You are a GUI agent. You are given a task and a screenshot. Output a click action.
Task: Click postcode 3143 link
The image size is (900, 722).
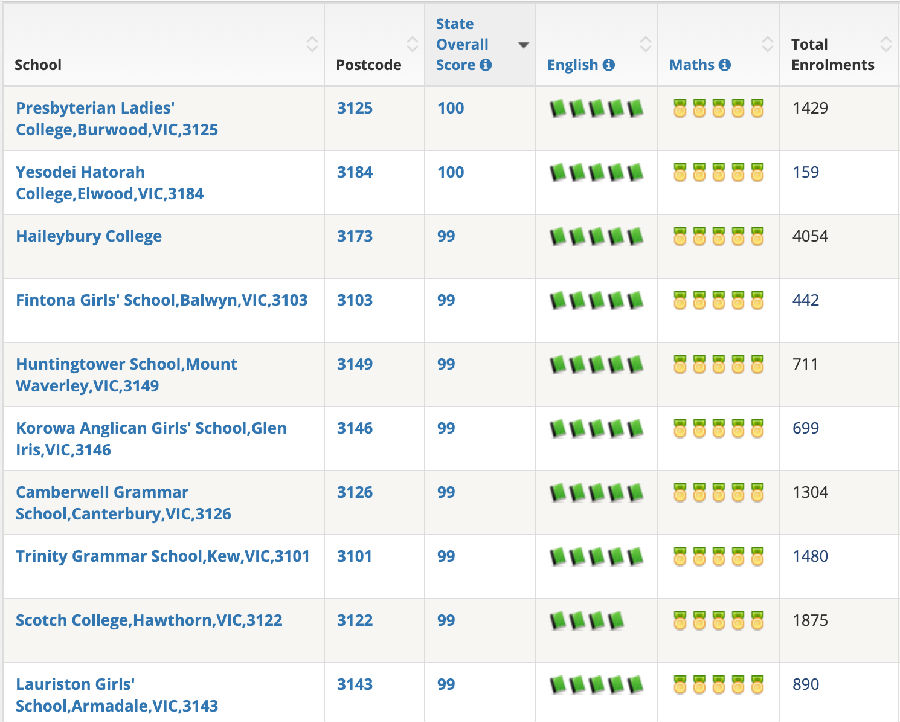[355, 684]
